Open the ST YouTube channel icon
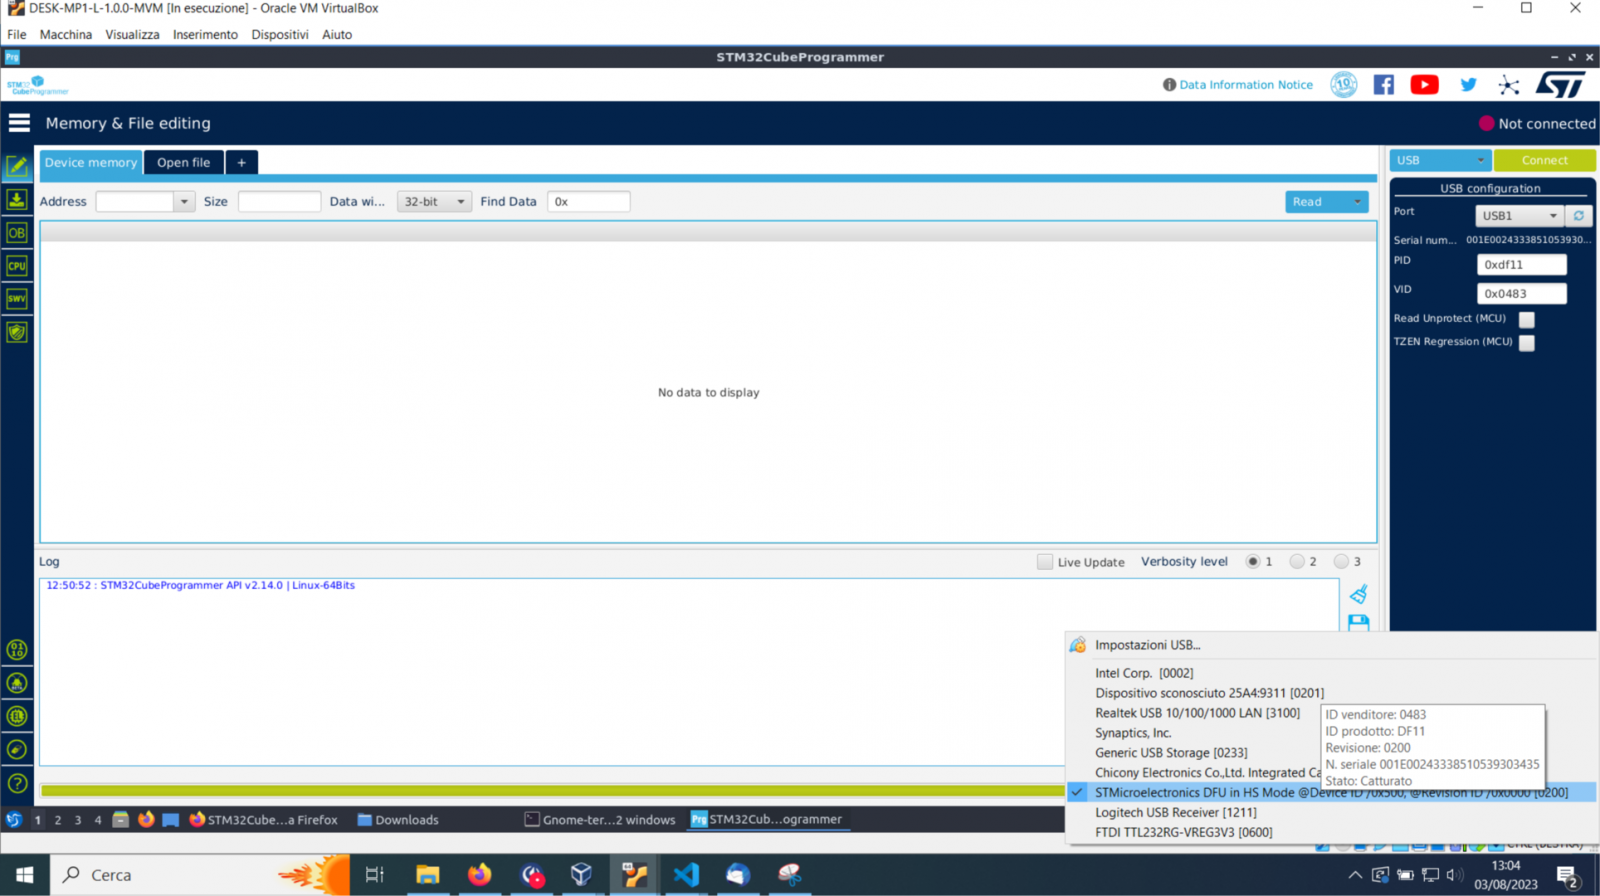 pyautogui.click(x=1424, y=85)
